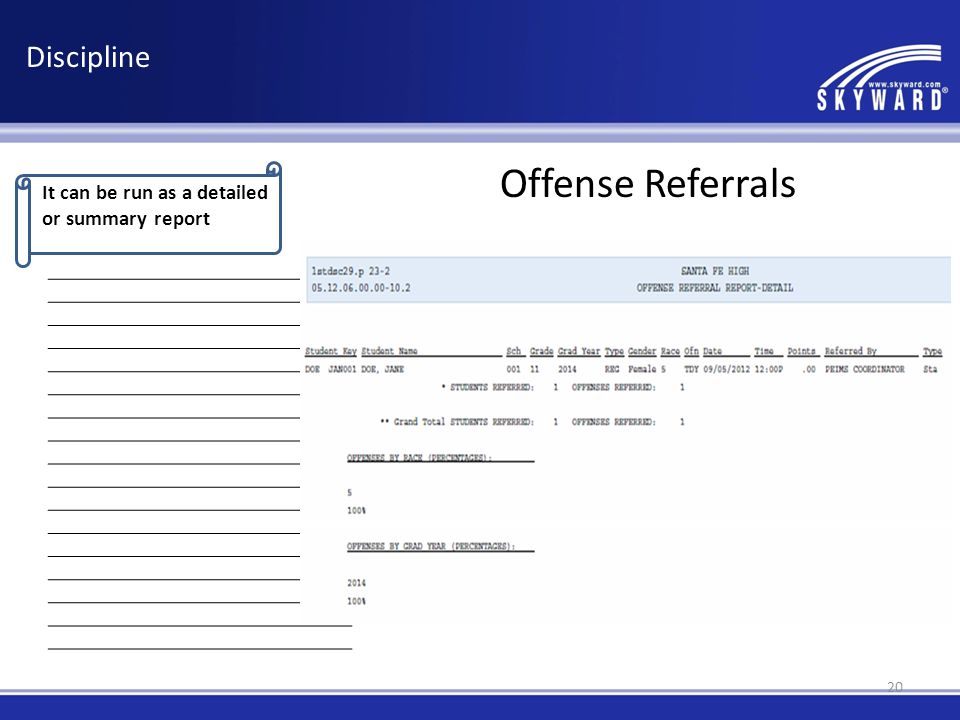This screenshot has width=960, height=720.
Task: Click the Ofn column header
Action: [691, 351]
